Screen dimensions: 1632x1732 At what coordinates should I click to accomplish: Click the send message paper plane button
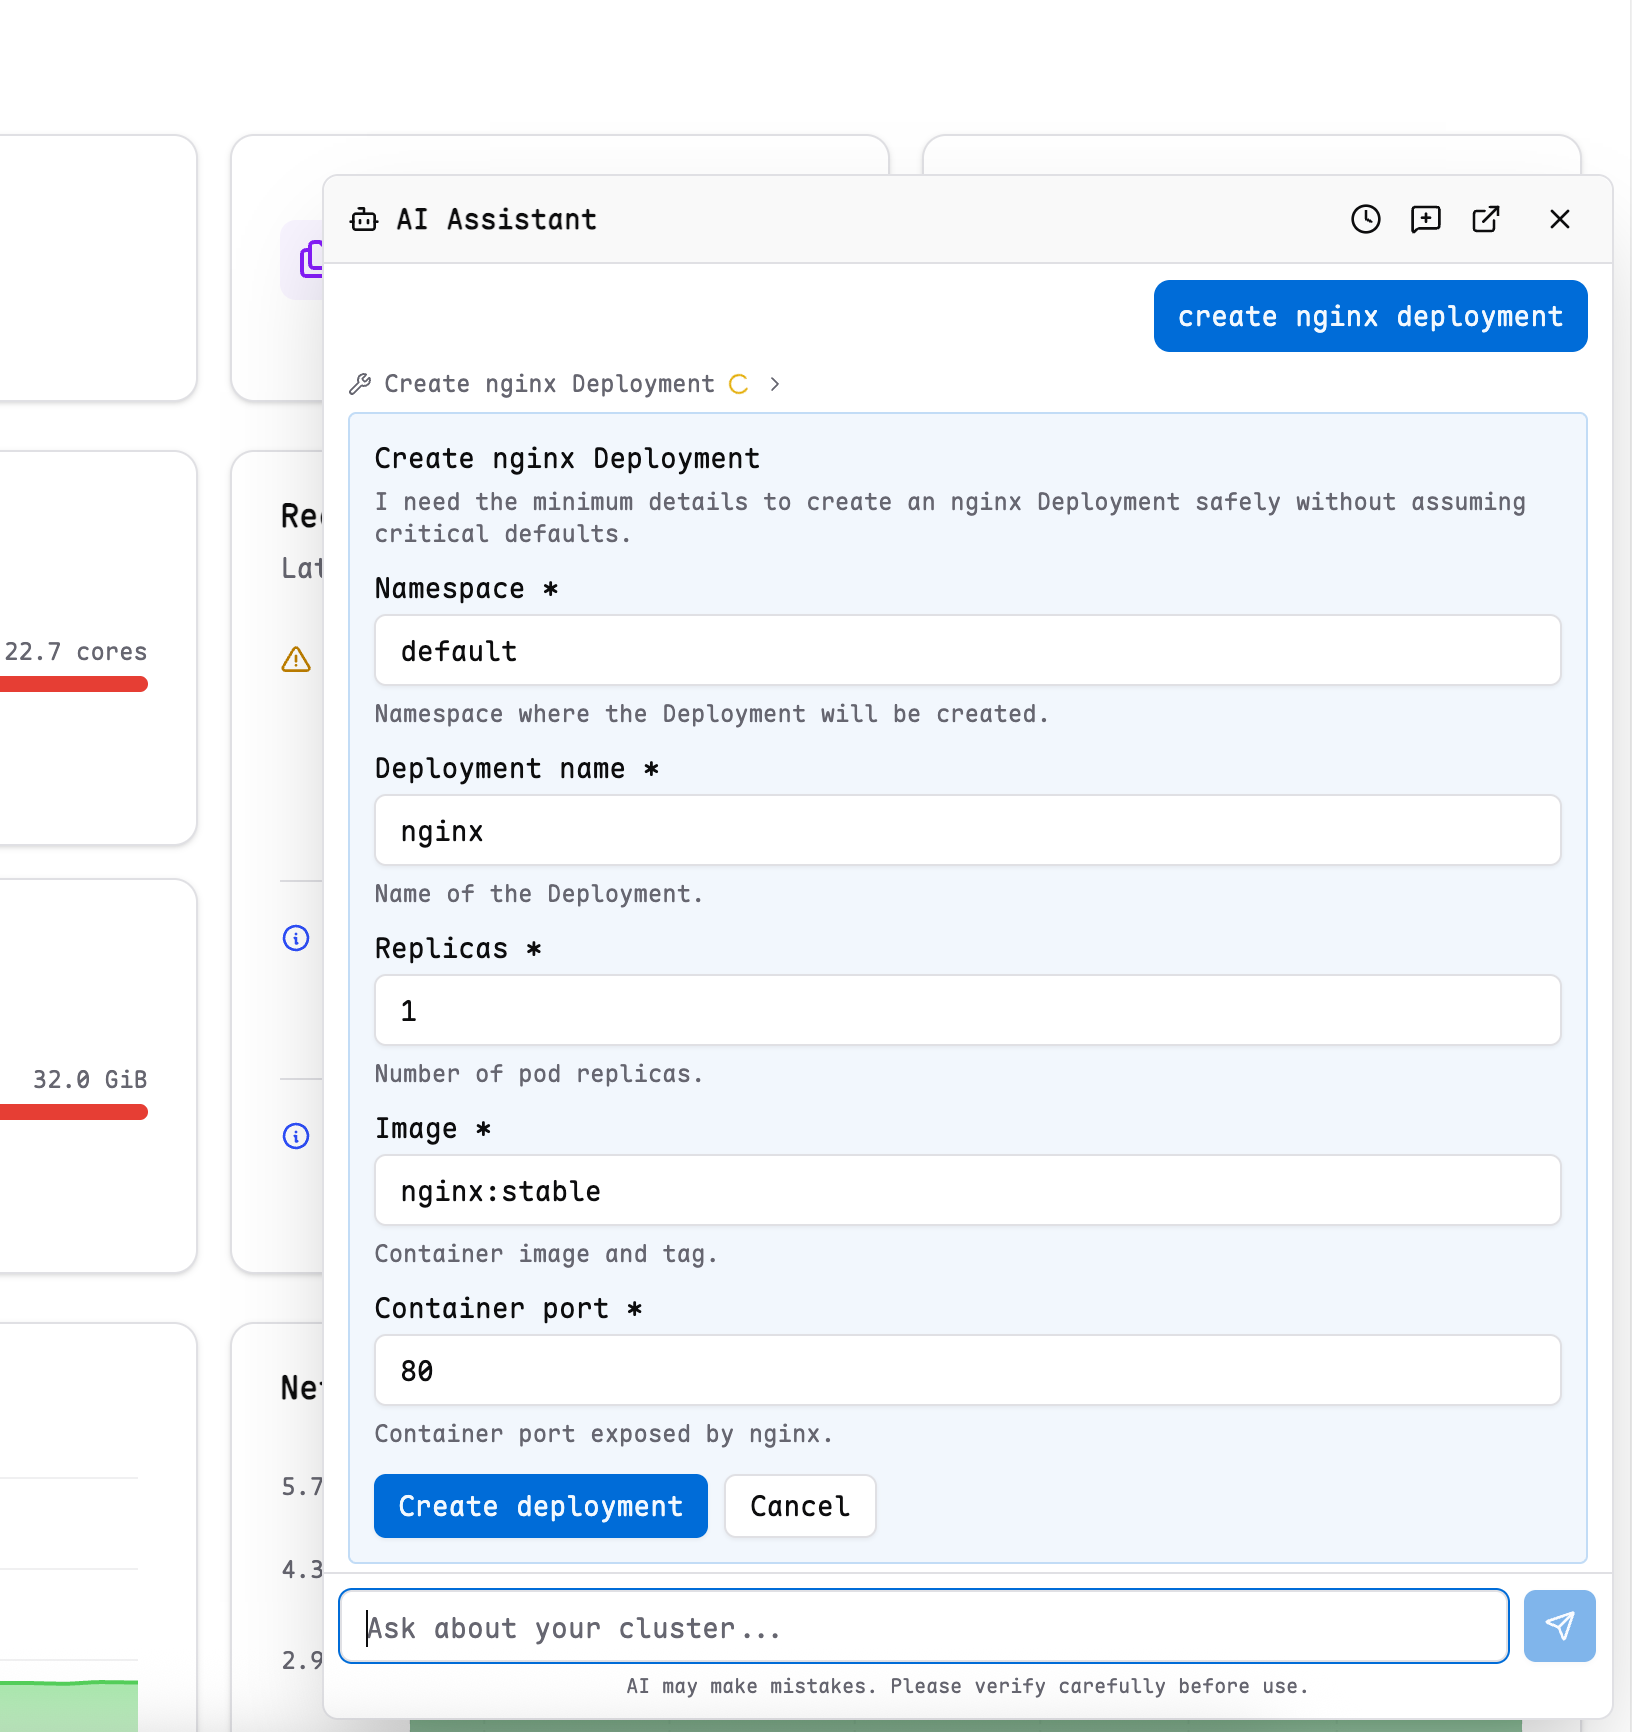1559,1626
